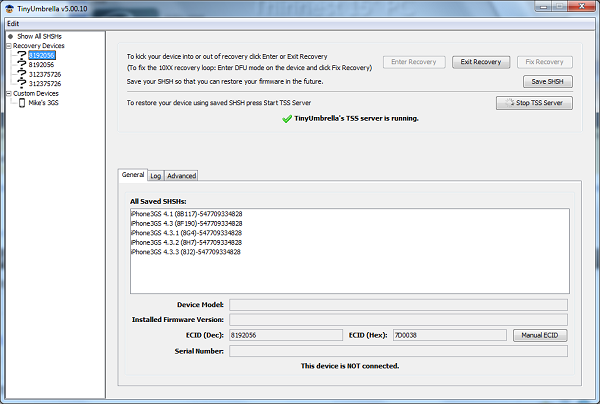
Task: Click the TinyUmbrella icon in the title bar
Action: pos(10,8)
